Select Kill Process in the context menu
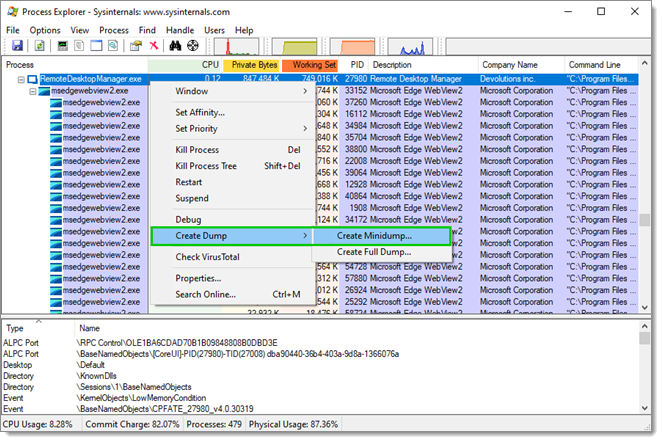The width and height of the screenshot is (662, 442). point(233,150)
